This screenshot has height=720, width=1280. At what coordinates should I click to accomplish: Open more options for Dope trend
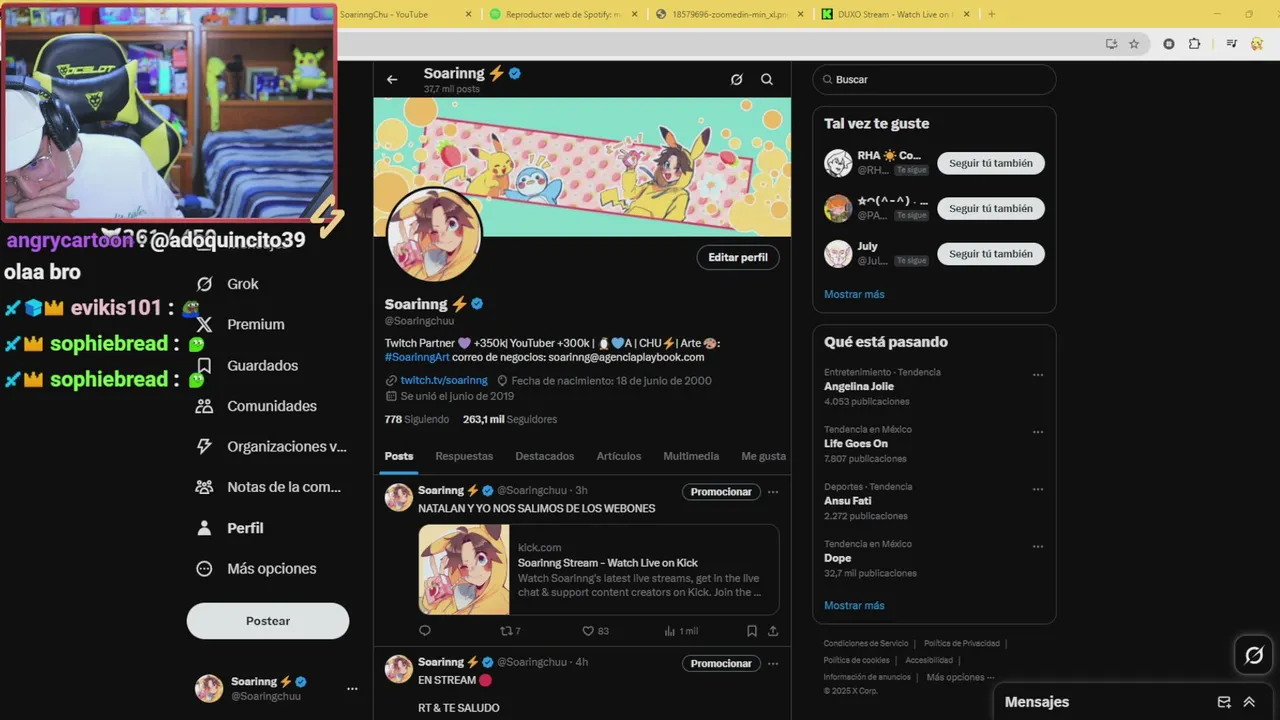[x=1038, y=547]
